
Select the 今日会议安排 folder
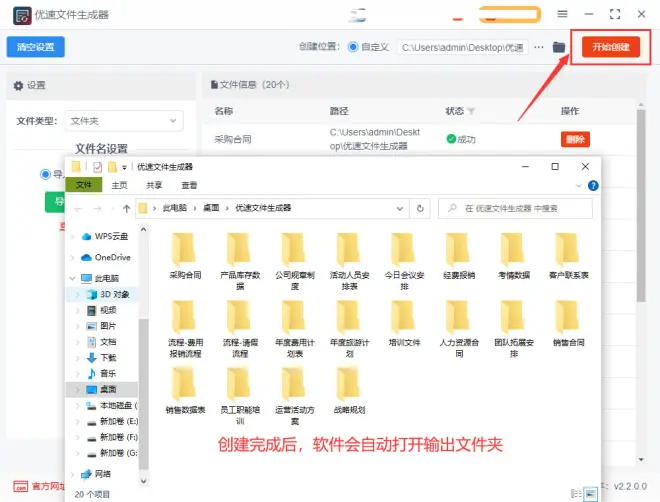pos(404,261)
